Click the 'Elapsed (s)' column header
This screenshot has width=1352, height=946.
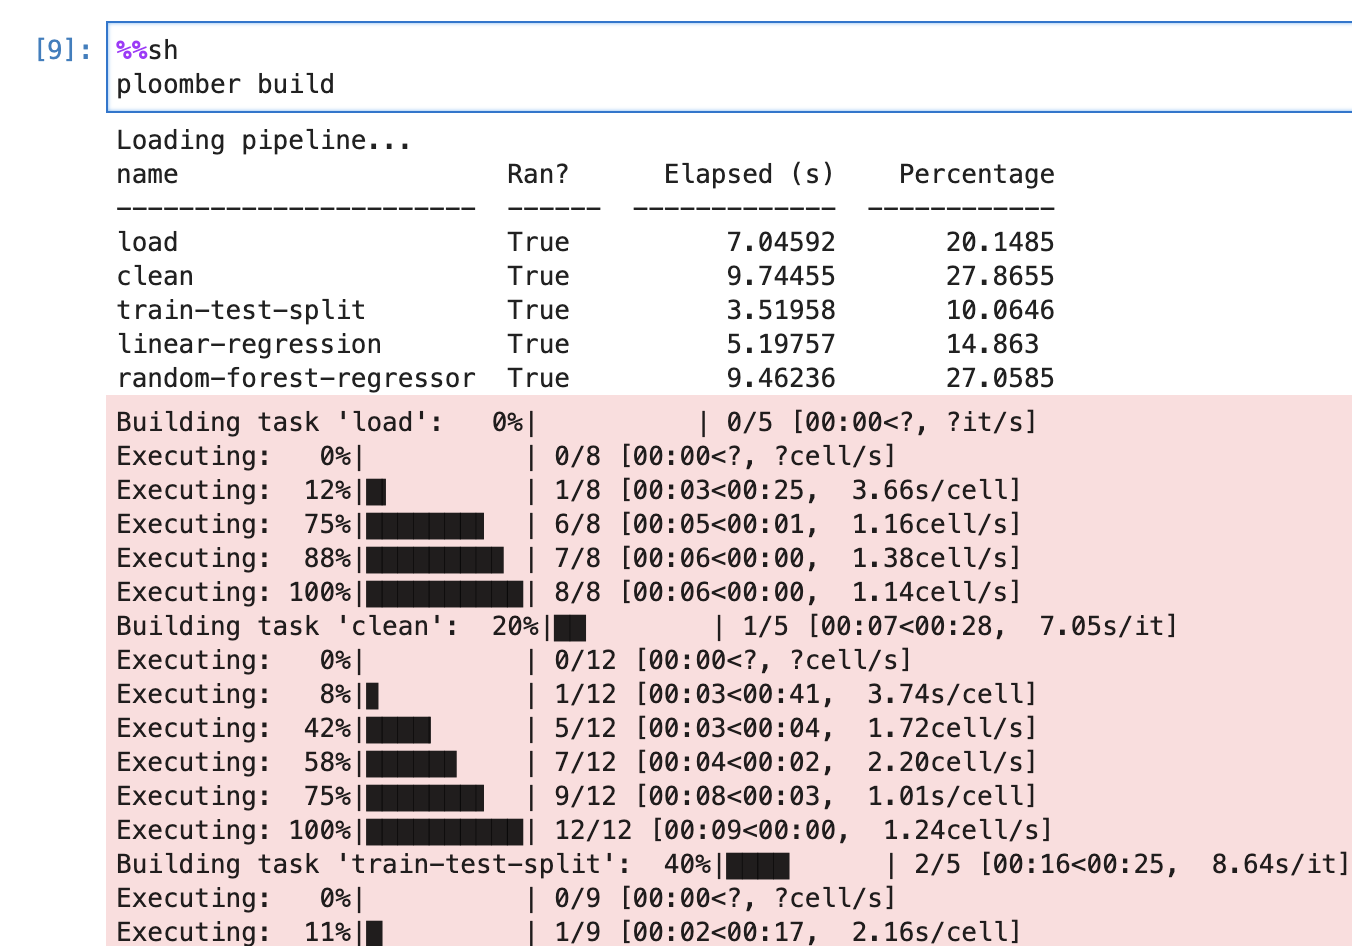click(749, 174)
